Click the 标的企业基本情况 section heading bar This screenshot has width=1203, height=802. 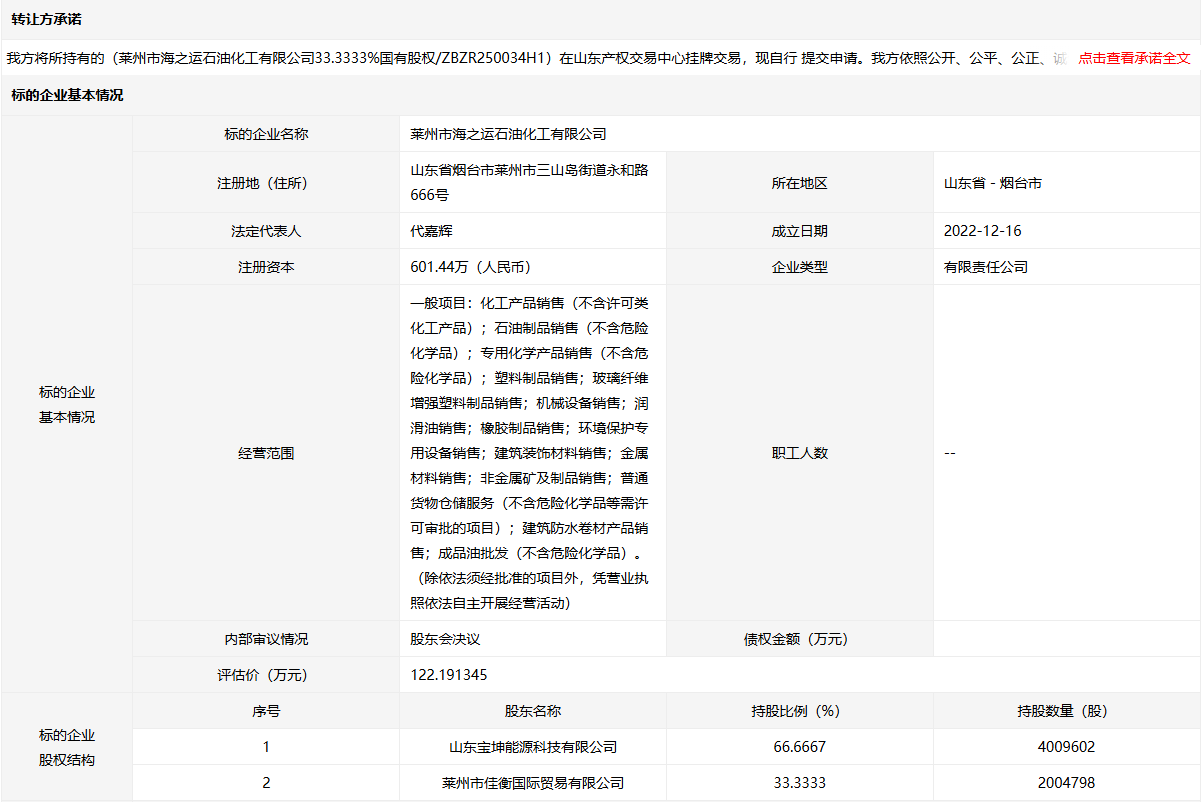(68, 96)
